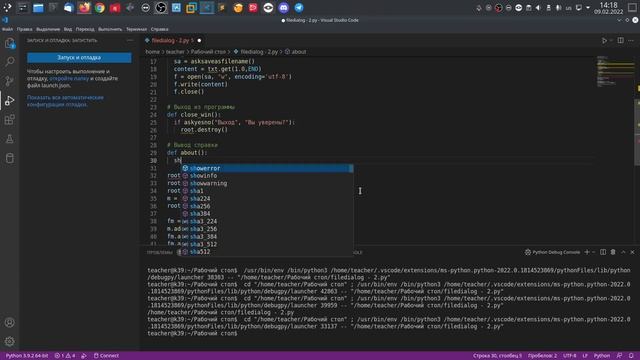Change indentation via Пробелов: 2
The height and width of the screenshot is (360, 640).
coord(542,356)
